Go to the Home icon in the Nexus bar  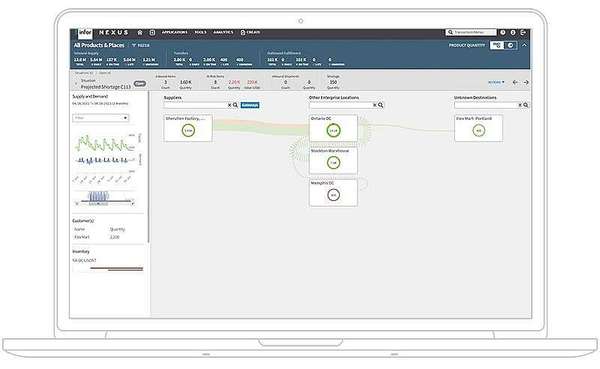[140, 33]
